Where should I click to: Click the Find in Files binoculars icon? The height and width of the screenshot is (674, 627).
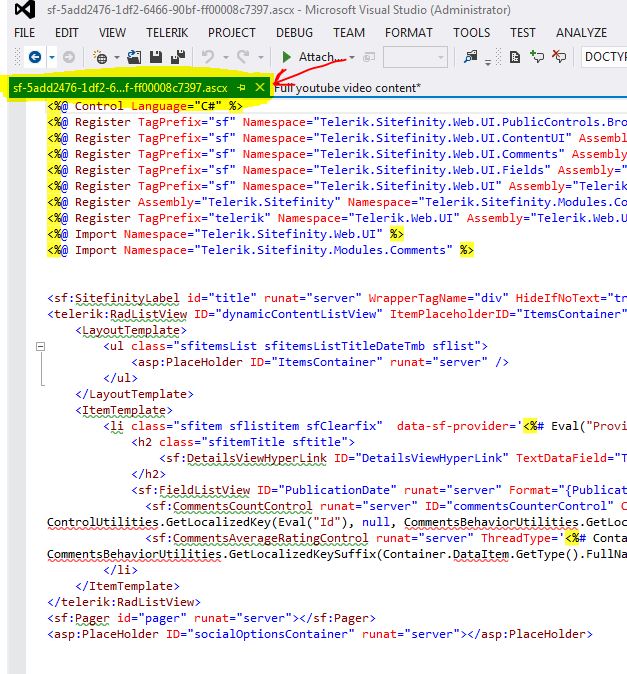click(471, 57)
